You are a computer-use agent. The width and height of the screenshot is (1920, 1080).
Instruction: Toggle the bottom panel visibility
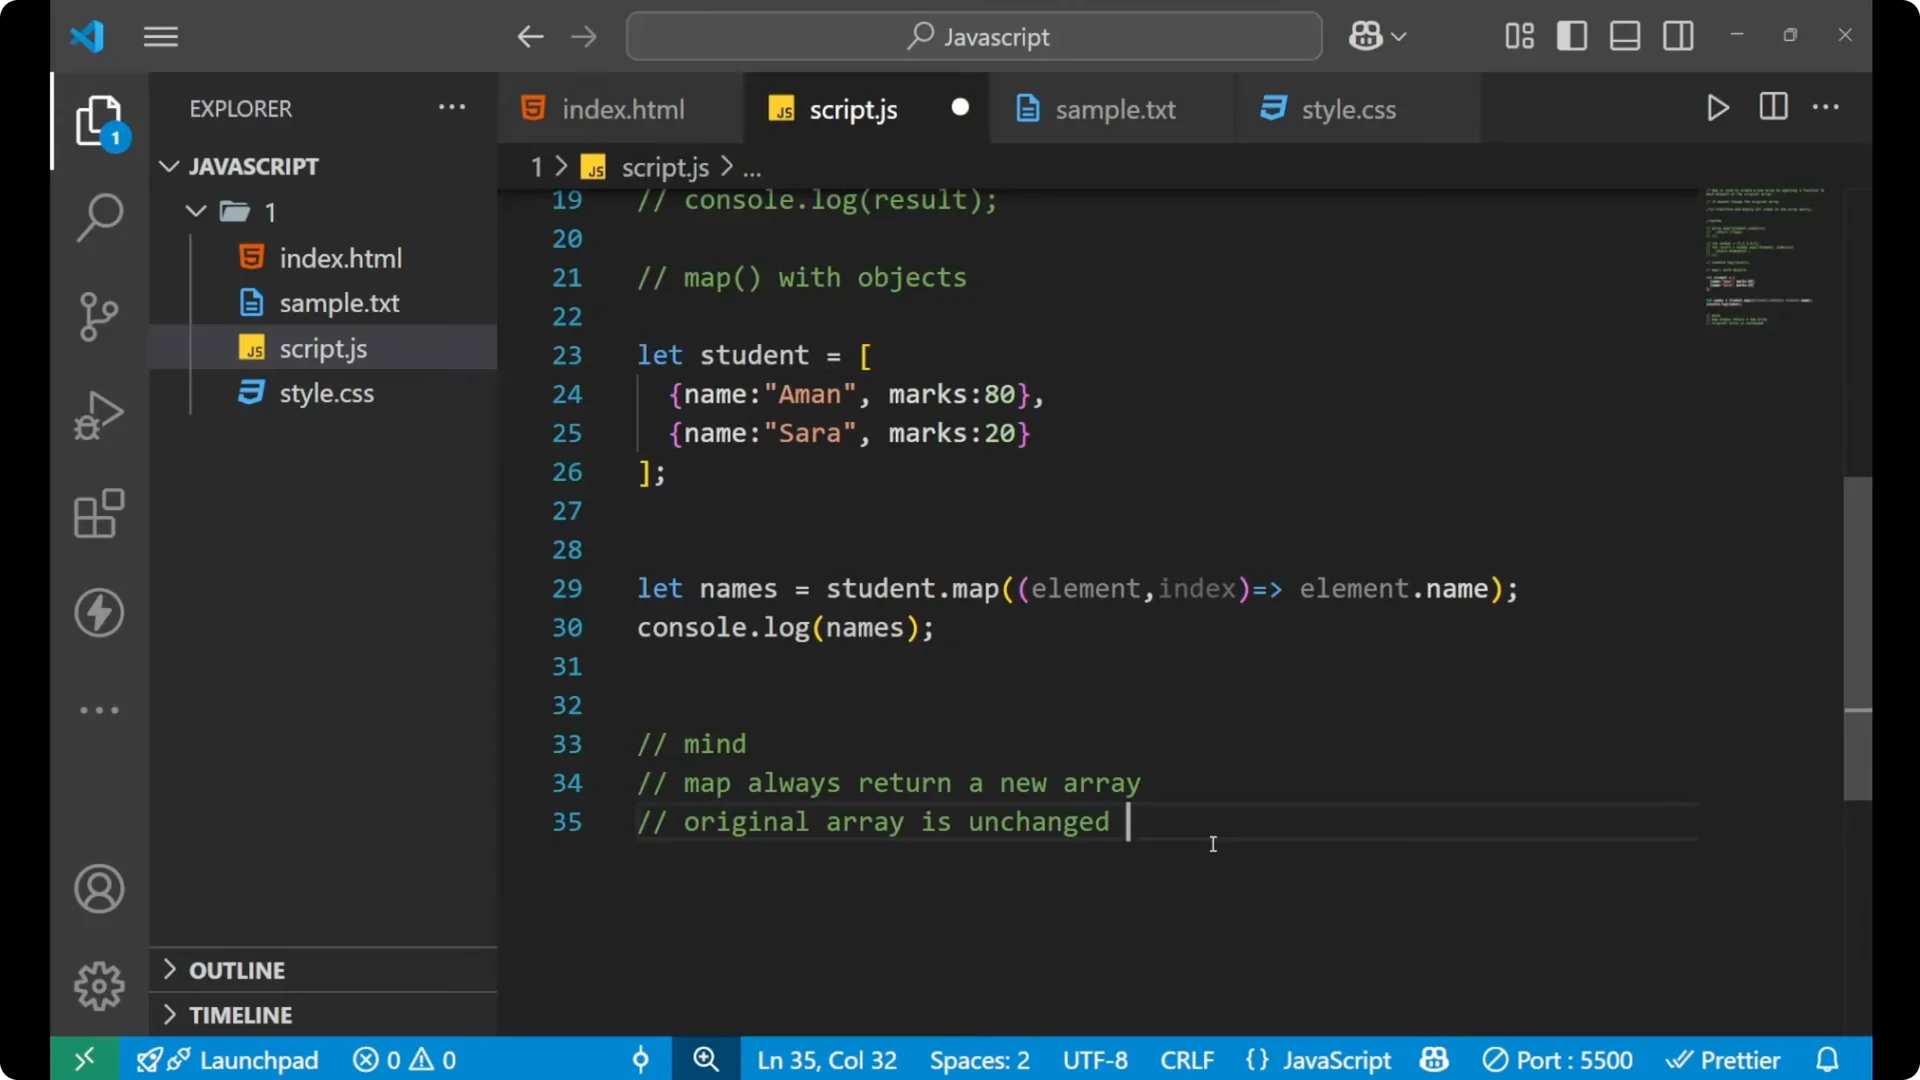[x=1624, y=36]
